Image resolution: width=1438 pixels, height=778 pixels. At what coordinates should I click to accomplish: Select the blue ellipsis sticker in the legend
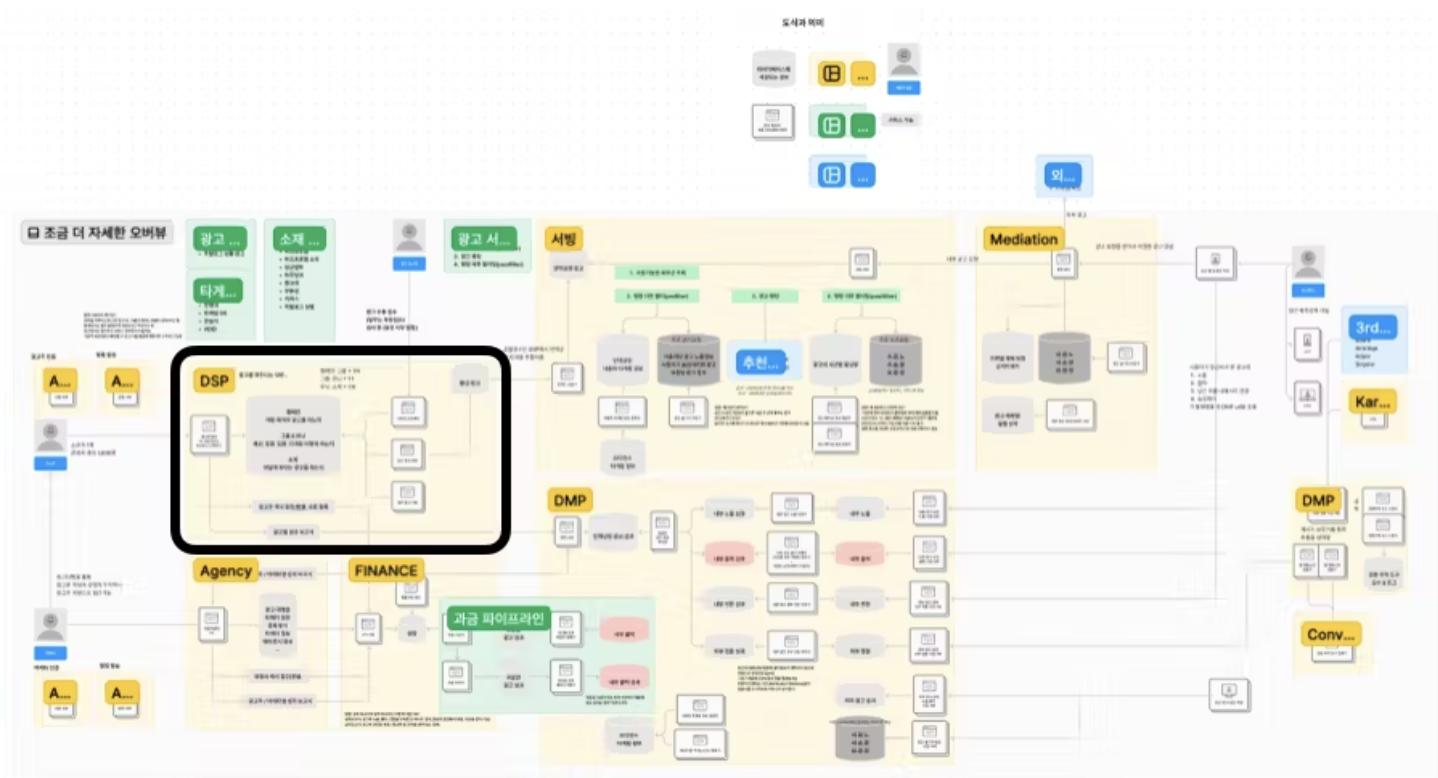click(862, 175)
